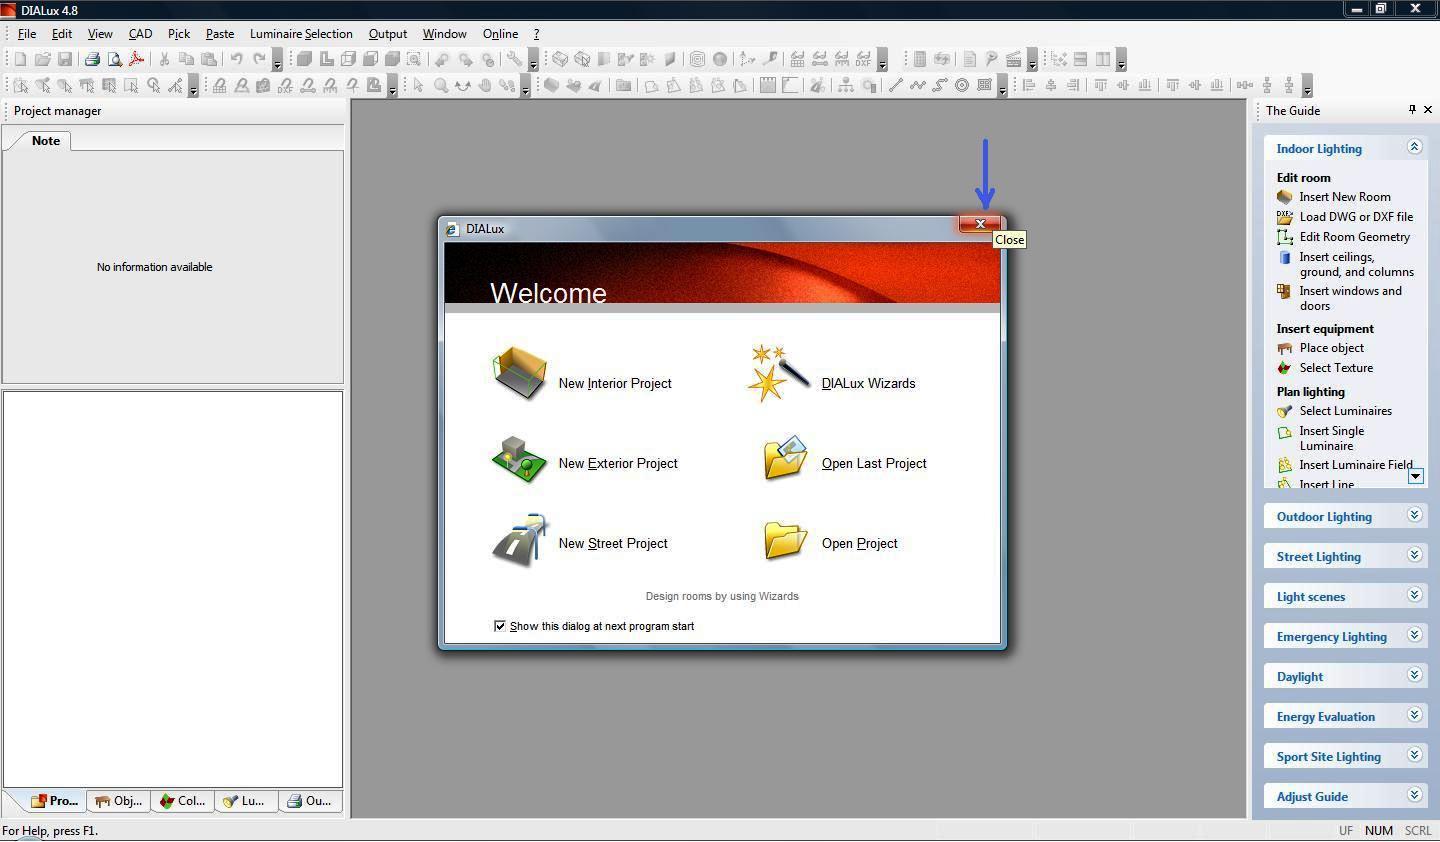Click Select Texture in The Guide

[1336, 368]
